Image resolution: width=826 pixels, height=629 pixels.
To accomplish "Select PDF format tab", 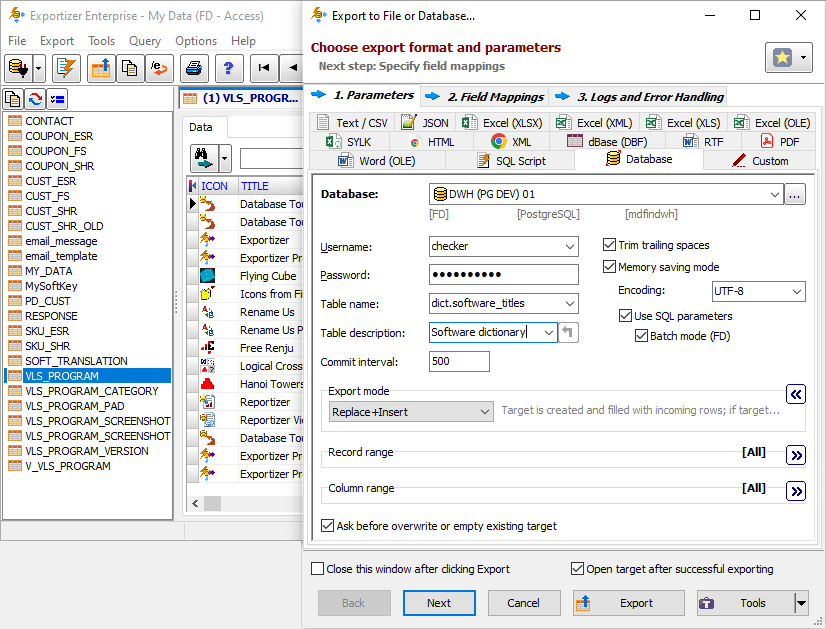I will pos(779,142).
